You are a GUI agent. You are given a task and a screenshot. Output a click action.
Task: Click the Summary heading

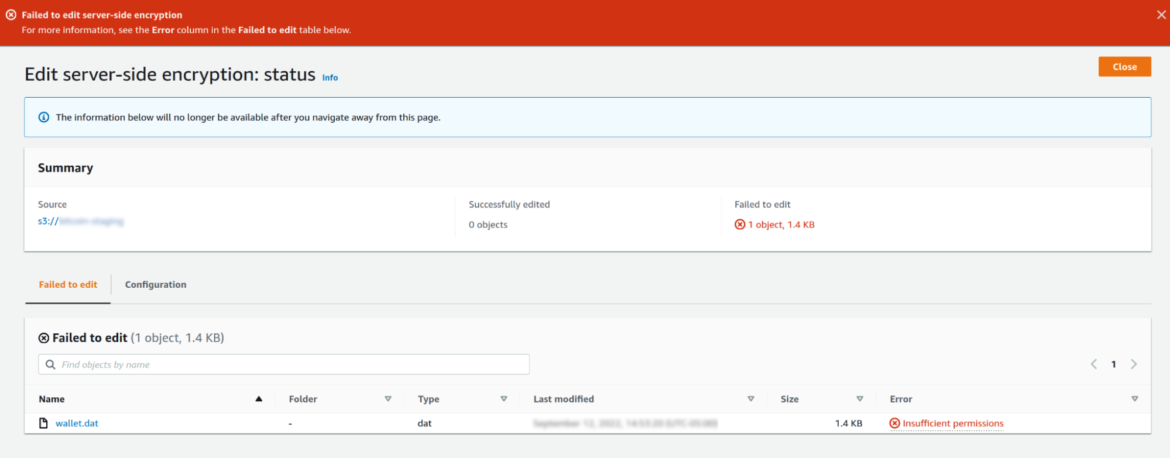(x=66, y=168)
